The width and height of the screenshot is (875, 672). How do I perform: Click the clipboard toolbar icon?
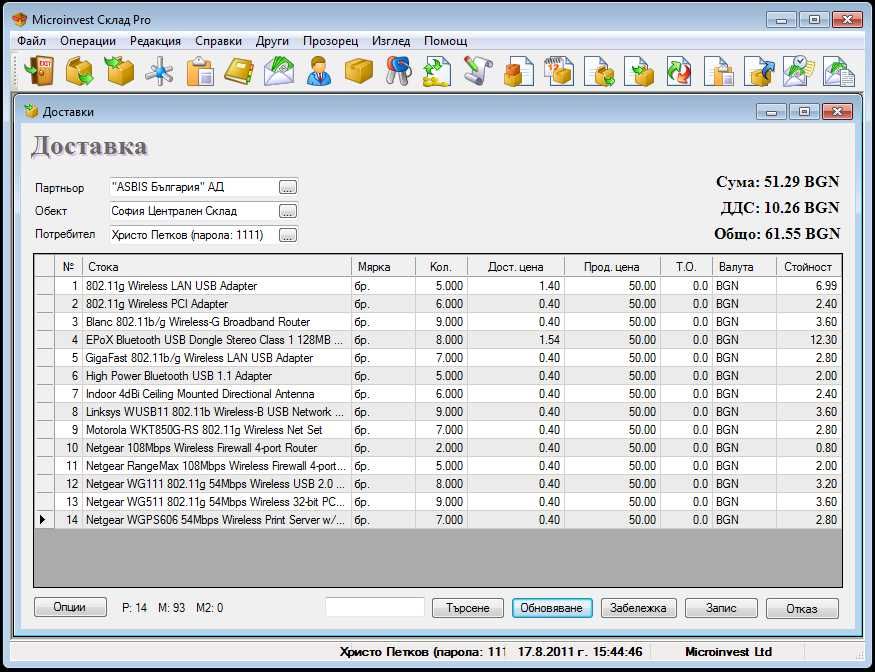tap(199, 71)
